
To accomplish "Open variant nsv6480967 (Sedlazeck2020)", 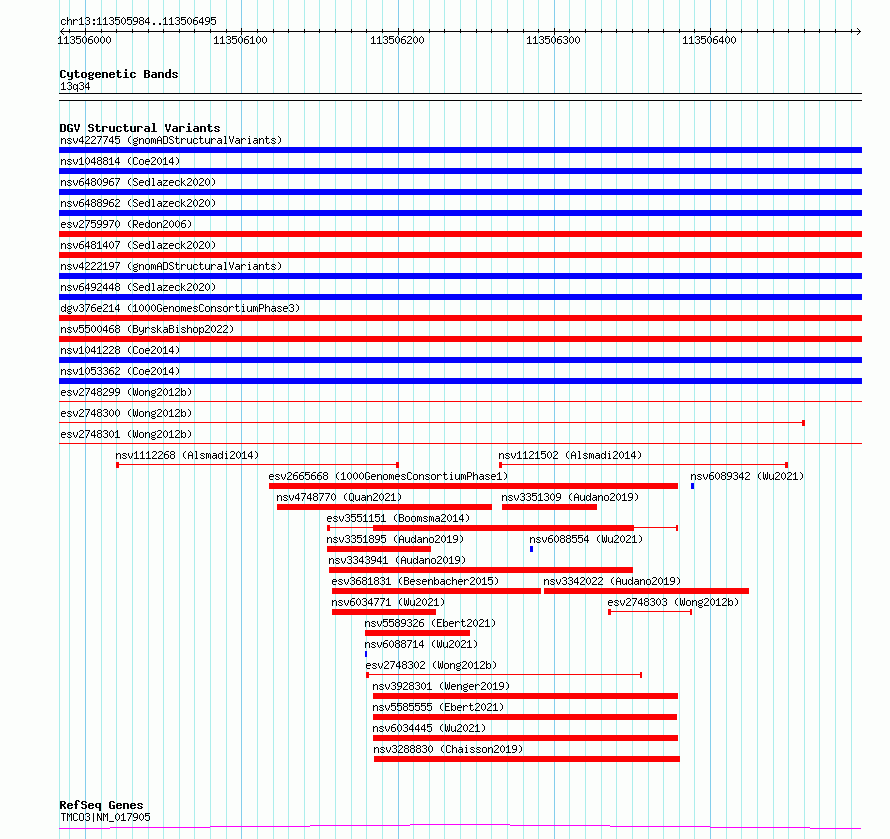I will [138, 182].
